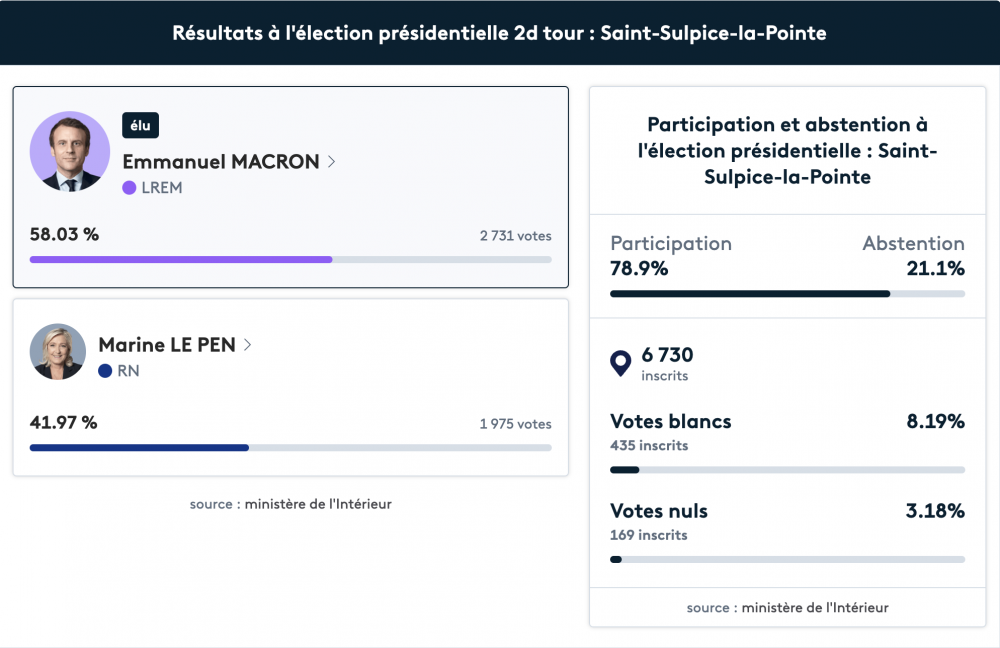
Task: Click the Participation 78.9% progress bar
Action: [787, 294]
